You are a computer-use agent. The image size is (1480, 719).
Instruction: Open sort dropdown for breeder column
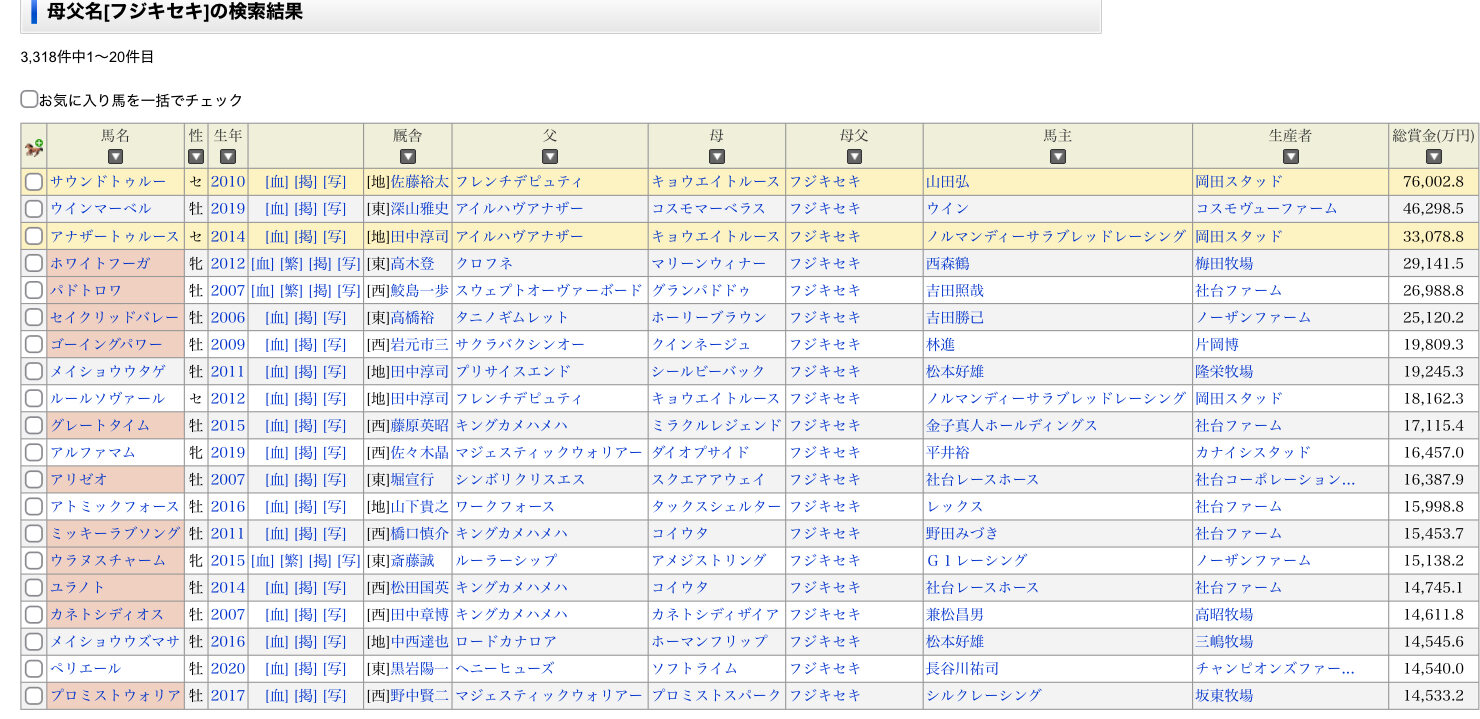pyautogui.click(x=1291, y=157)
